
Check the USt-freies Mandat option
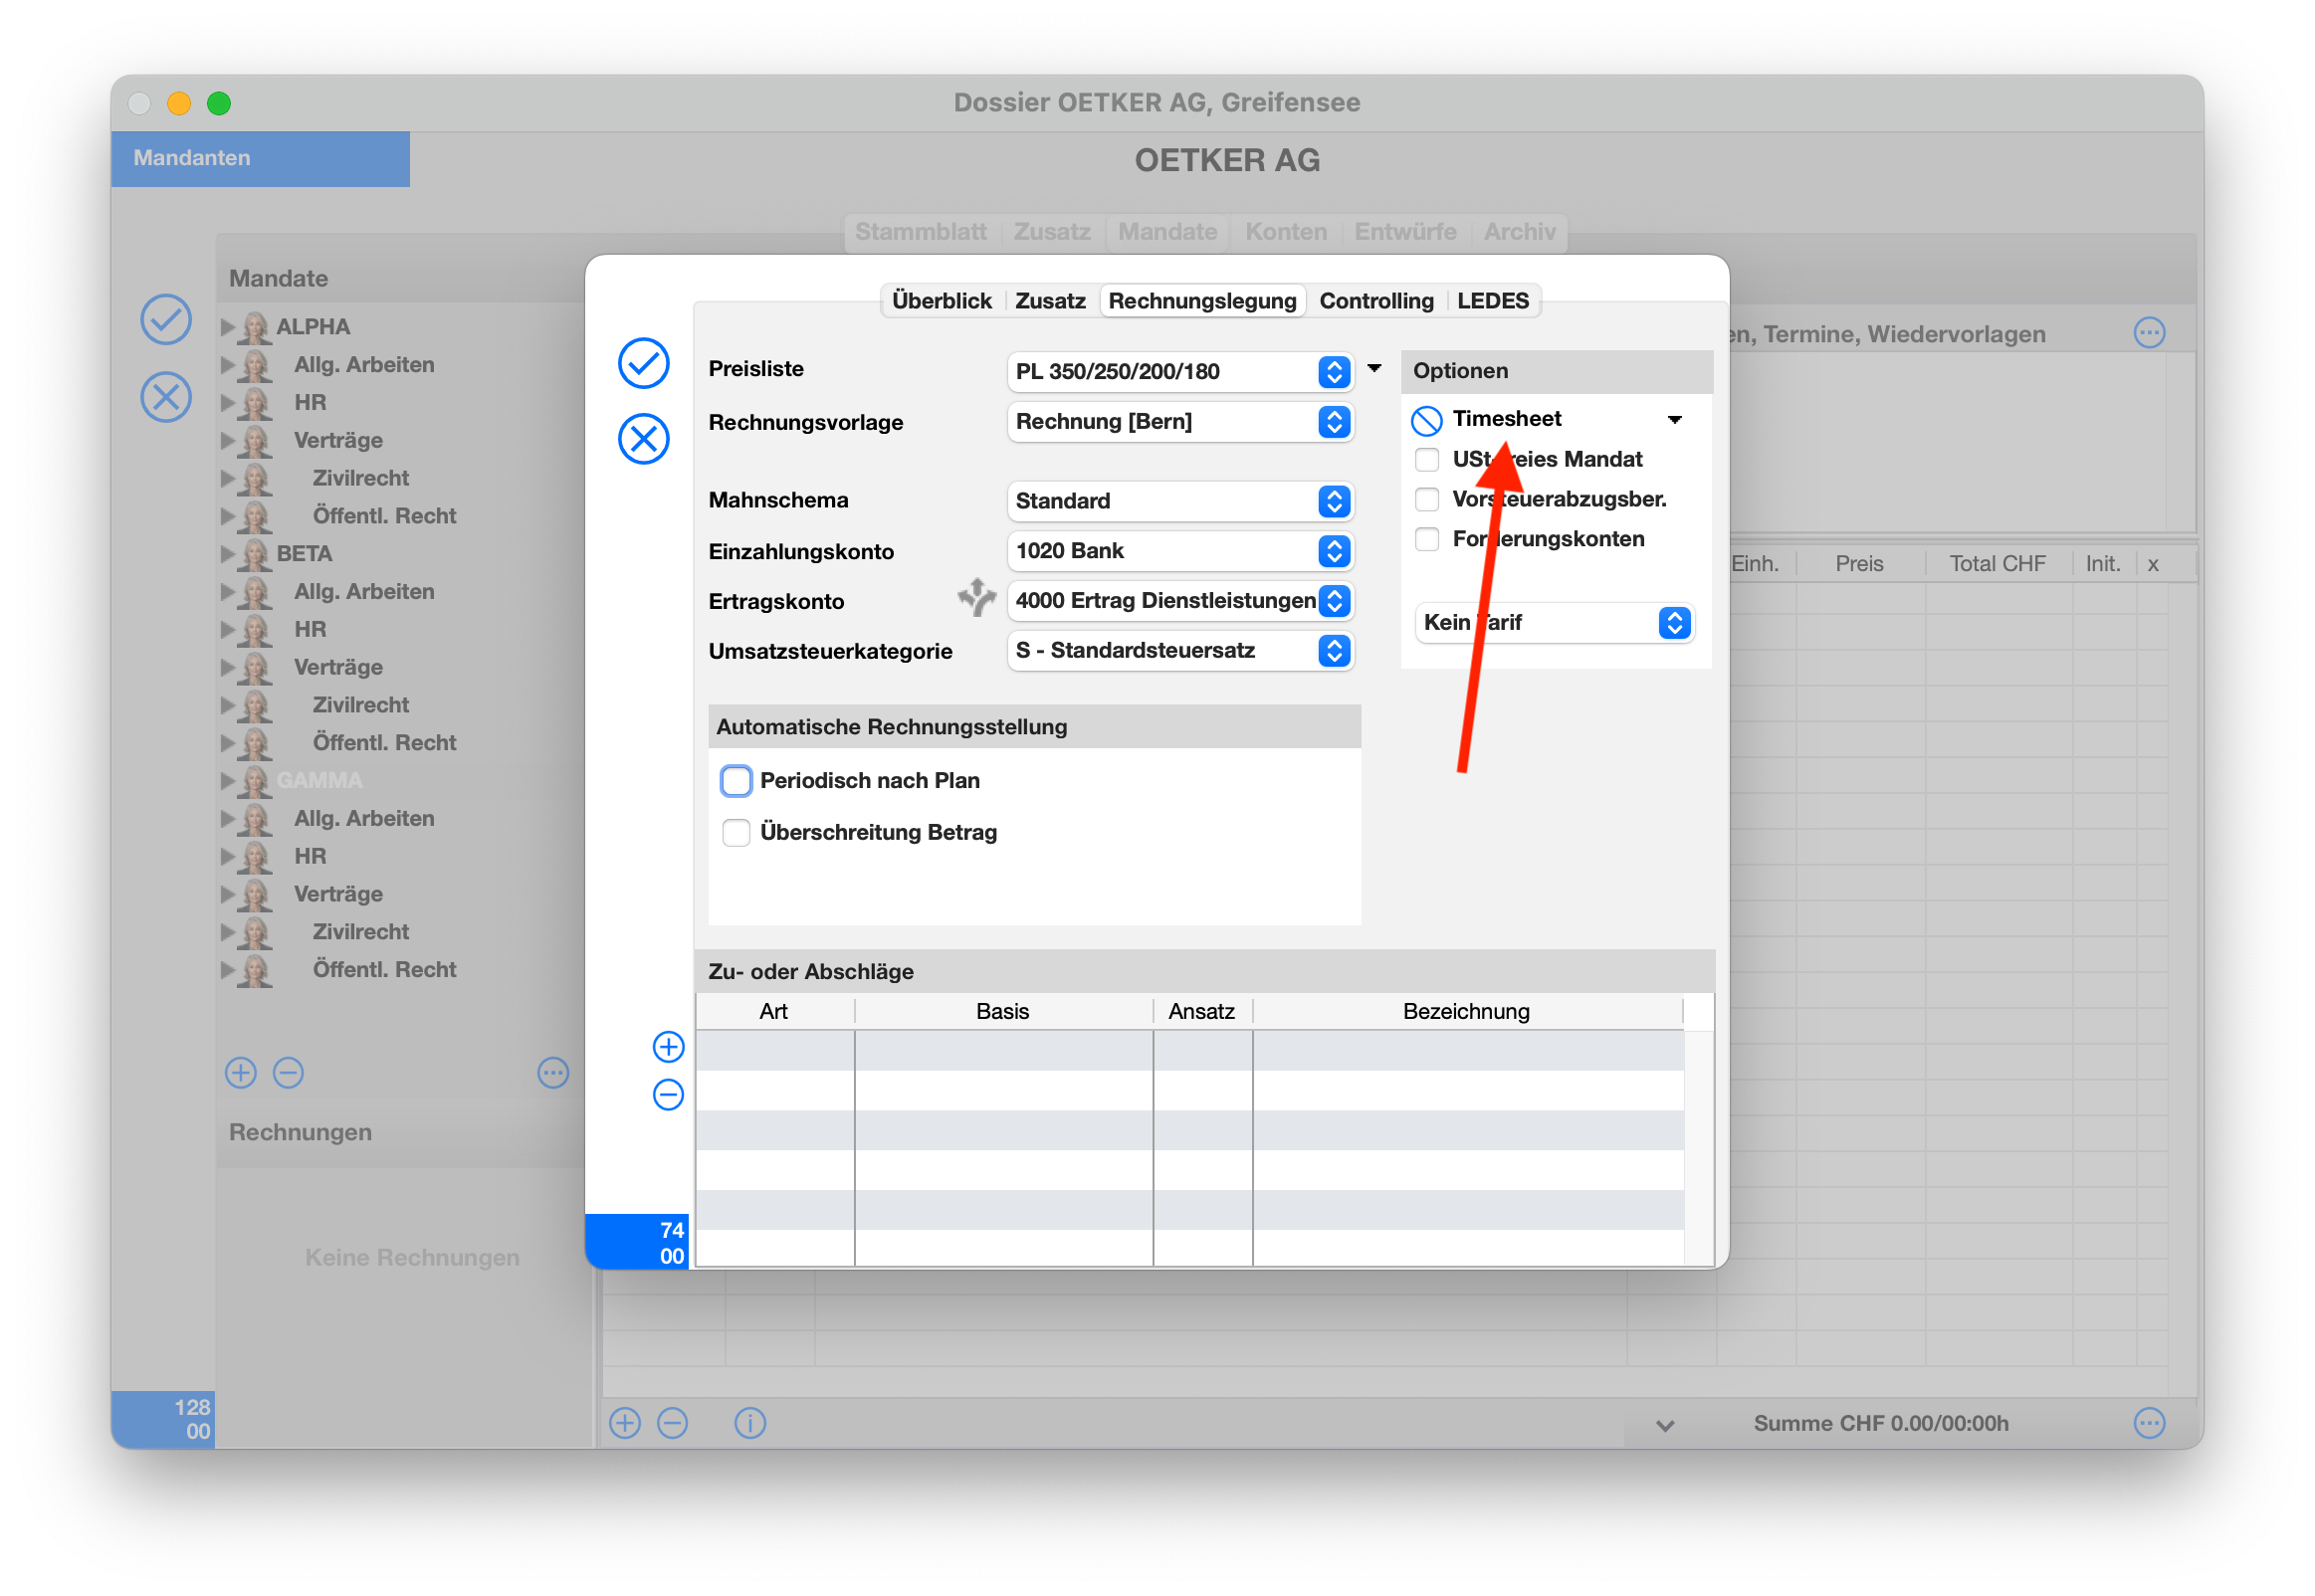pos(1427,460)
